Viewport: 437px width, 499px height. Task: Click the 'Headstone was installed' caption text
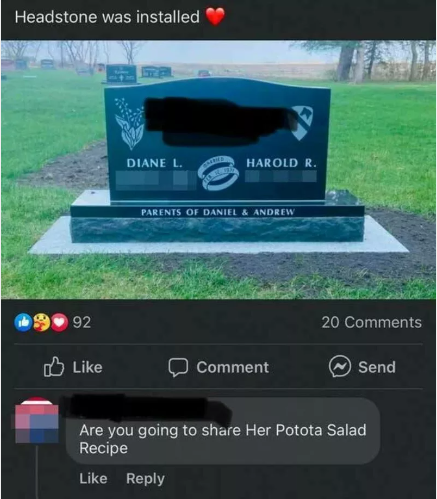click(x=107, y=17)
